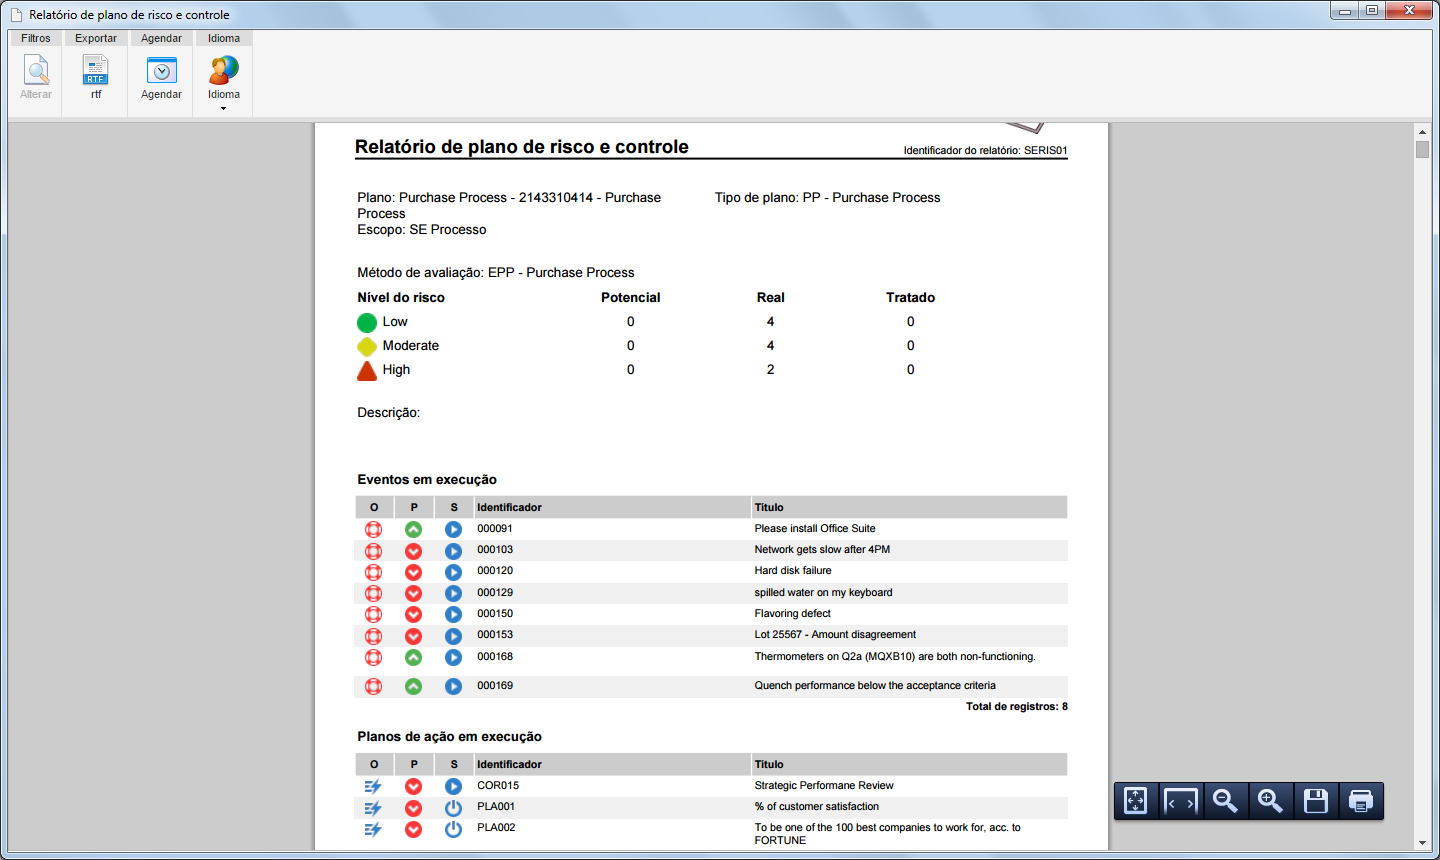Select the Agendar ribbon tab header
1440x860 pixels.
point(161,38)
